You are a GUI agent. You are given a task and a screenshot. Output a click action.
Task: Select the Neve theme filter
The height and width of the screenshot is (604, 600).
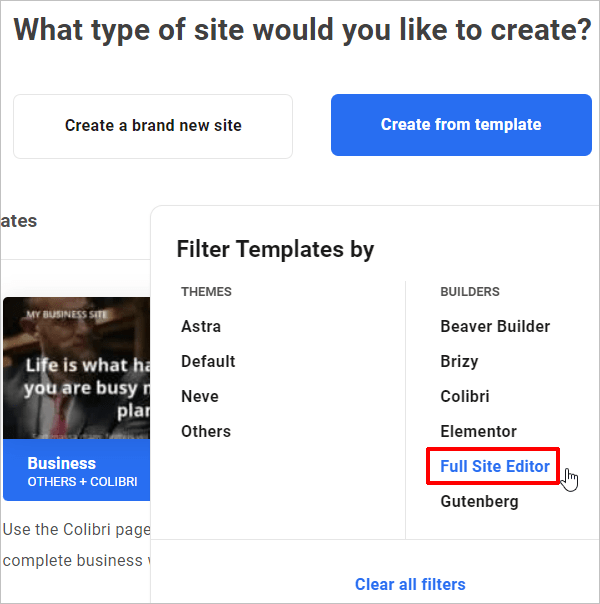click(x=200, y=396)
